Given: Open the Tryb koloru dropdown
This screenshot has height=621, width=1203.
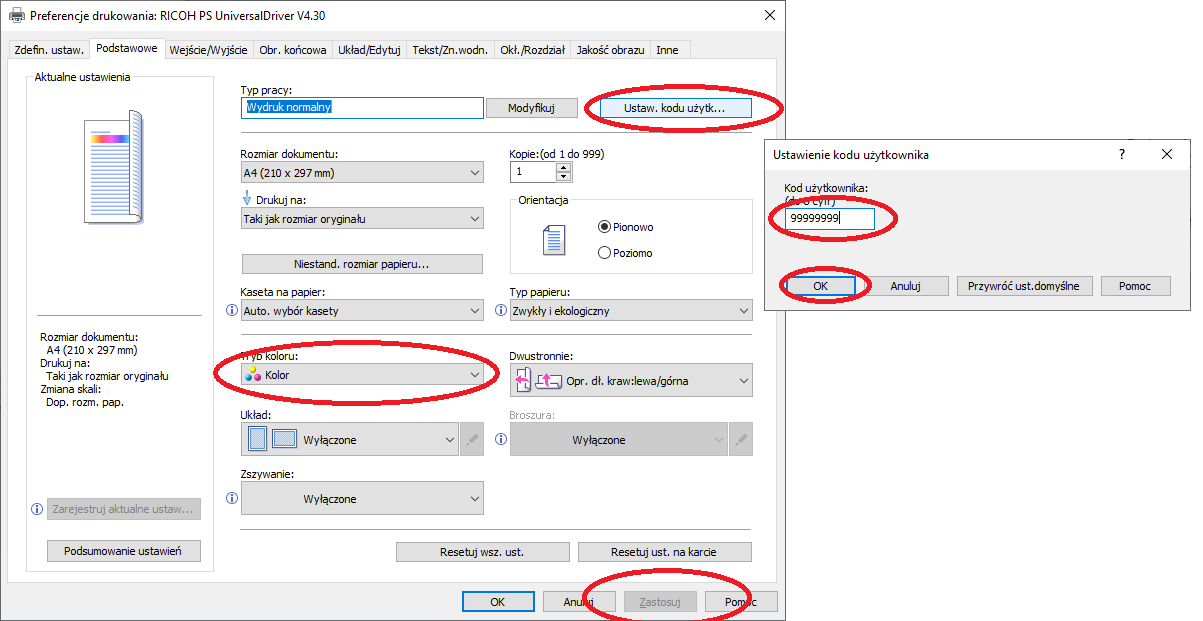Looking at the screenshot, I should click(362, 375).
